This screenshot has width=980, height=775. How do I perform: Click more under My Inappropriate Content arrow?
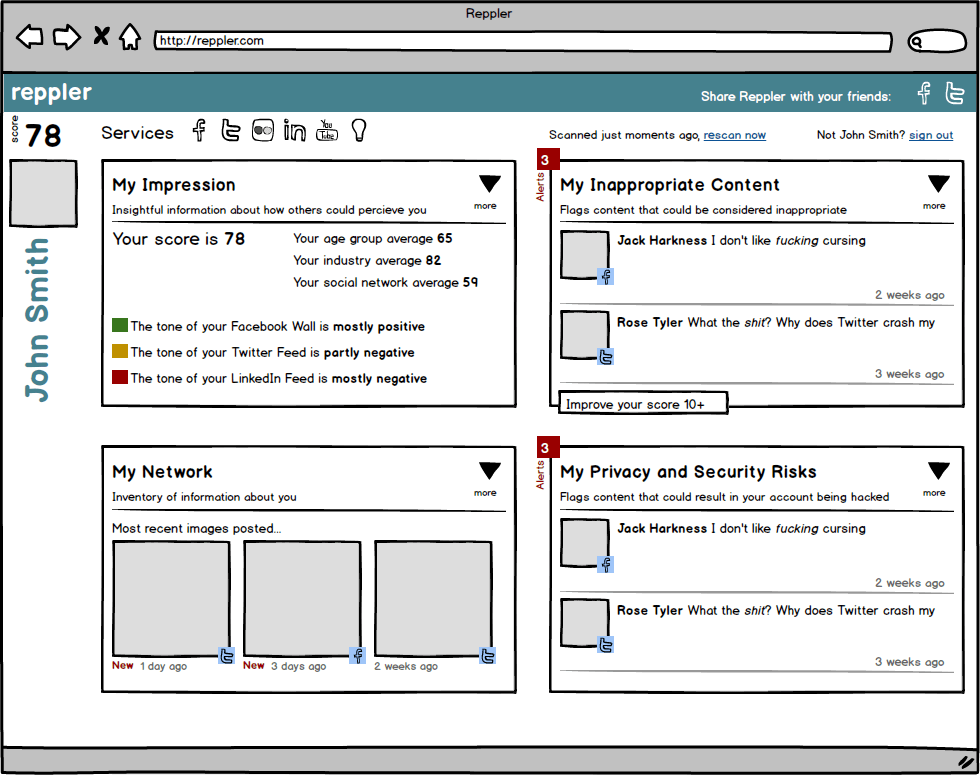click(934, 206)
